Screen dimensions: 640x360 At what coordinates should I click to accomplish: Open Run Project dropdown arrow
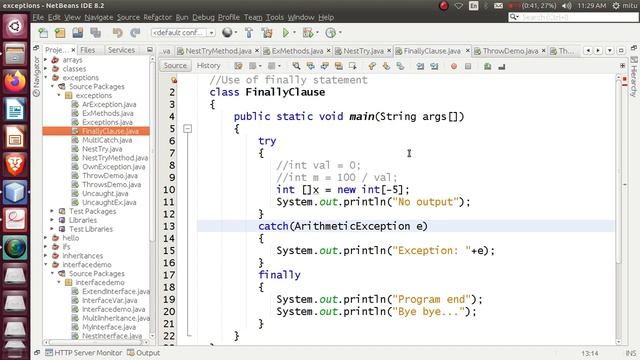tap(294, 33)
